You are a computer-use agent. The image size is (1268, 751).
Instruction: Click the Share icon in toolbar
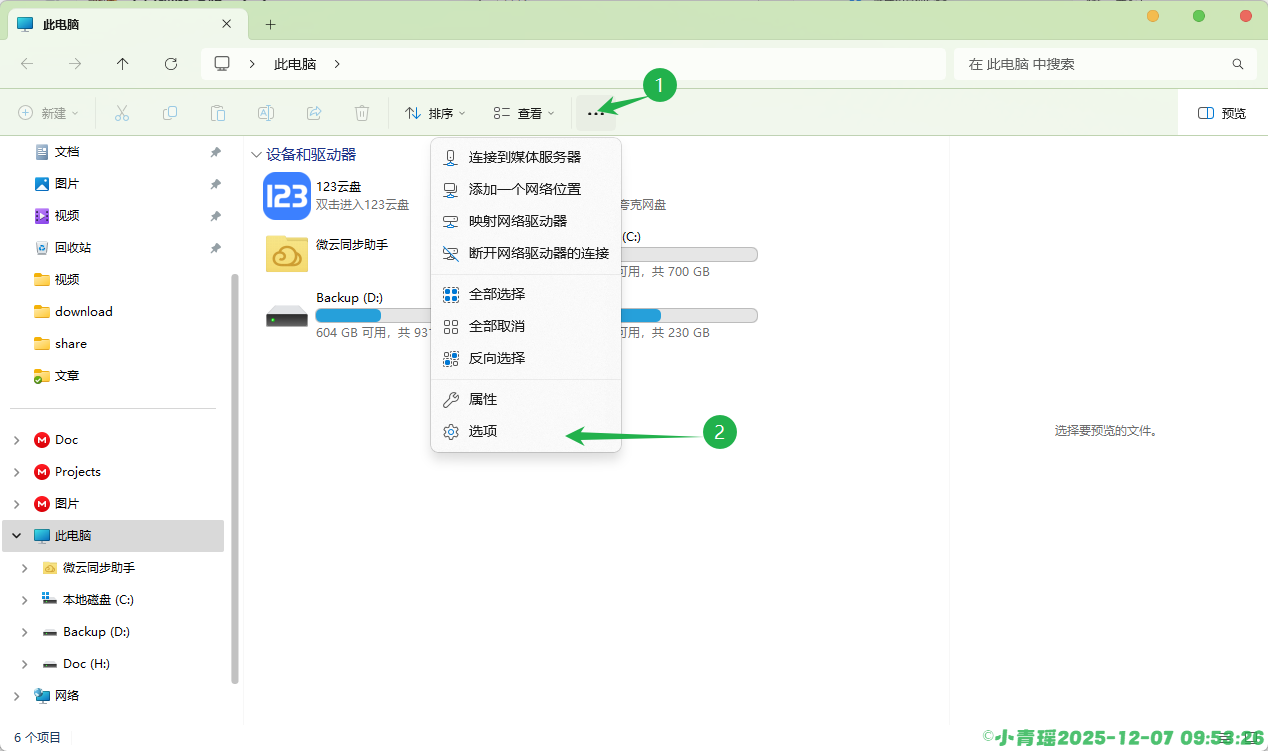click(314, 113)
